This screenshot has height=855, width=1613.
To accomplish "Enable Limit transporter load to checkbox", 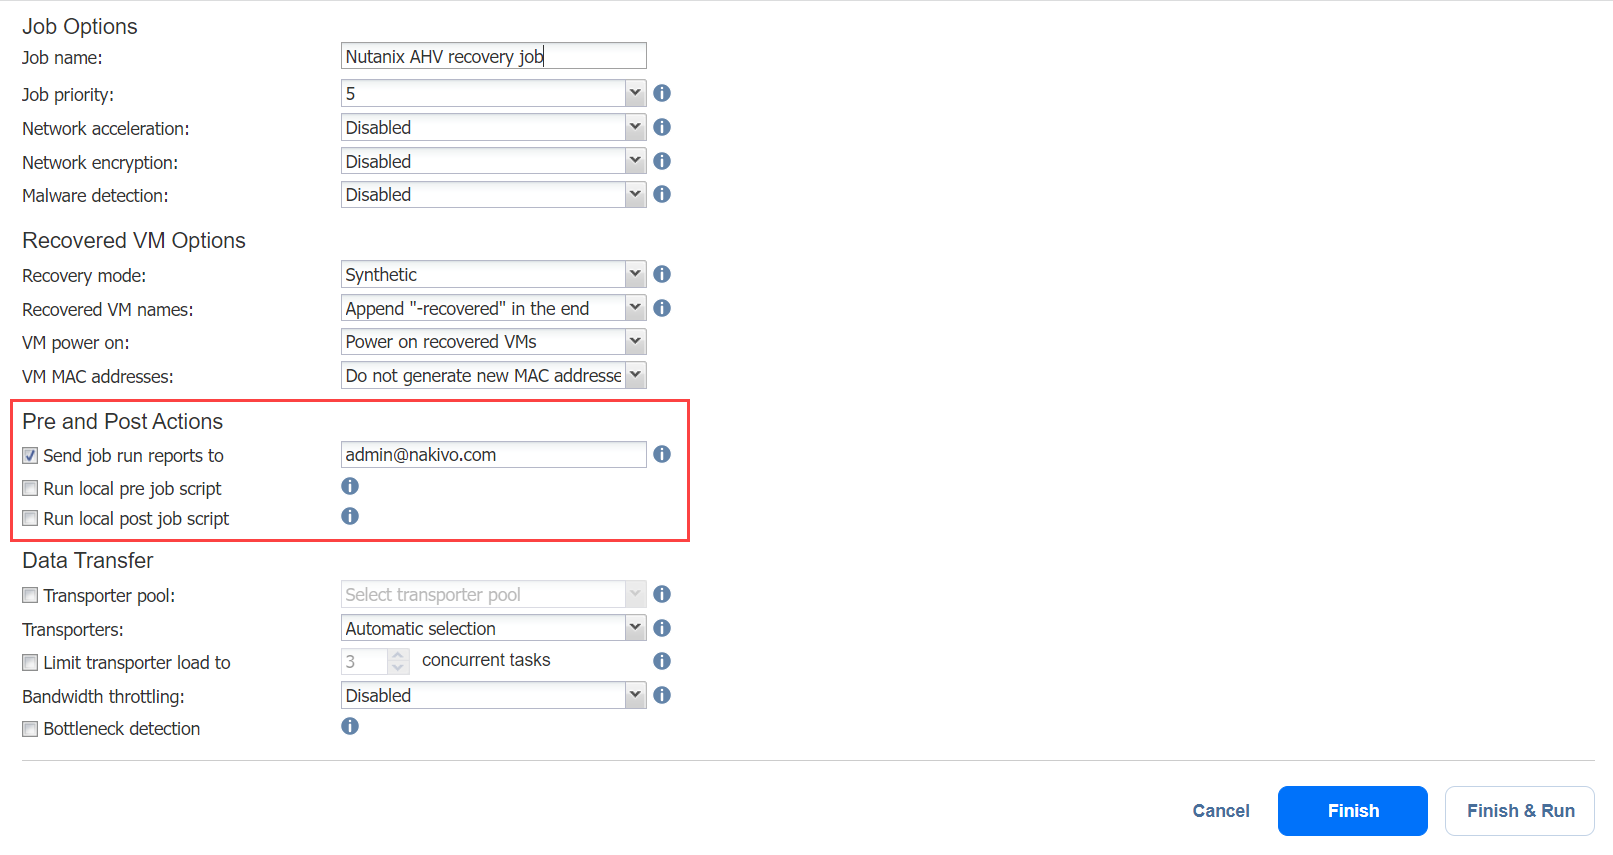I will pyautogui.click(x=30, y=662).
